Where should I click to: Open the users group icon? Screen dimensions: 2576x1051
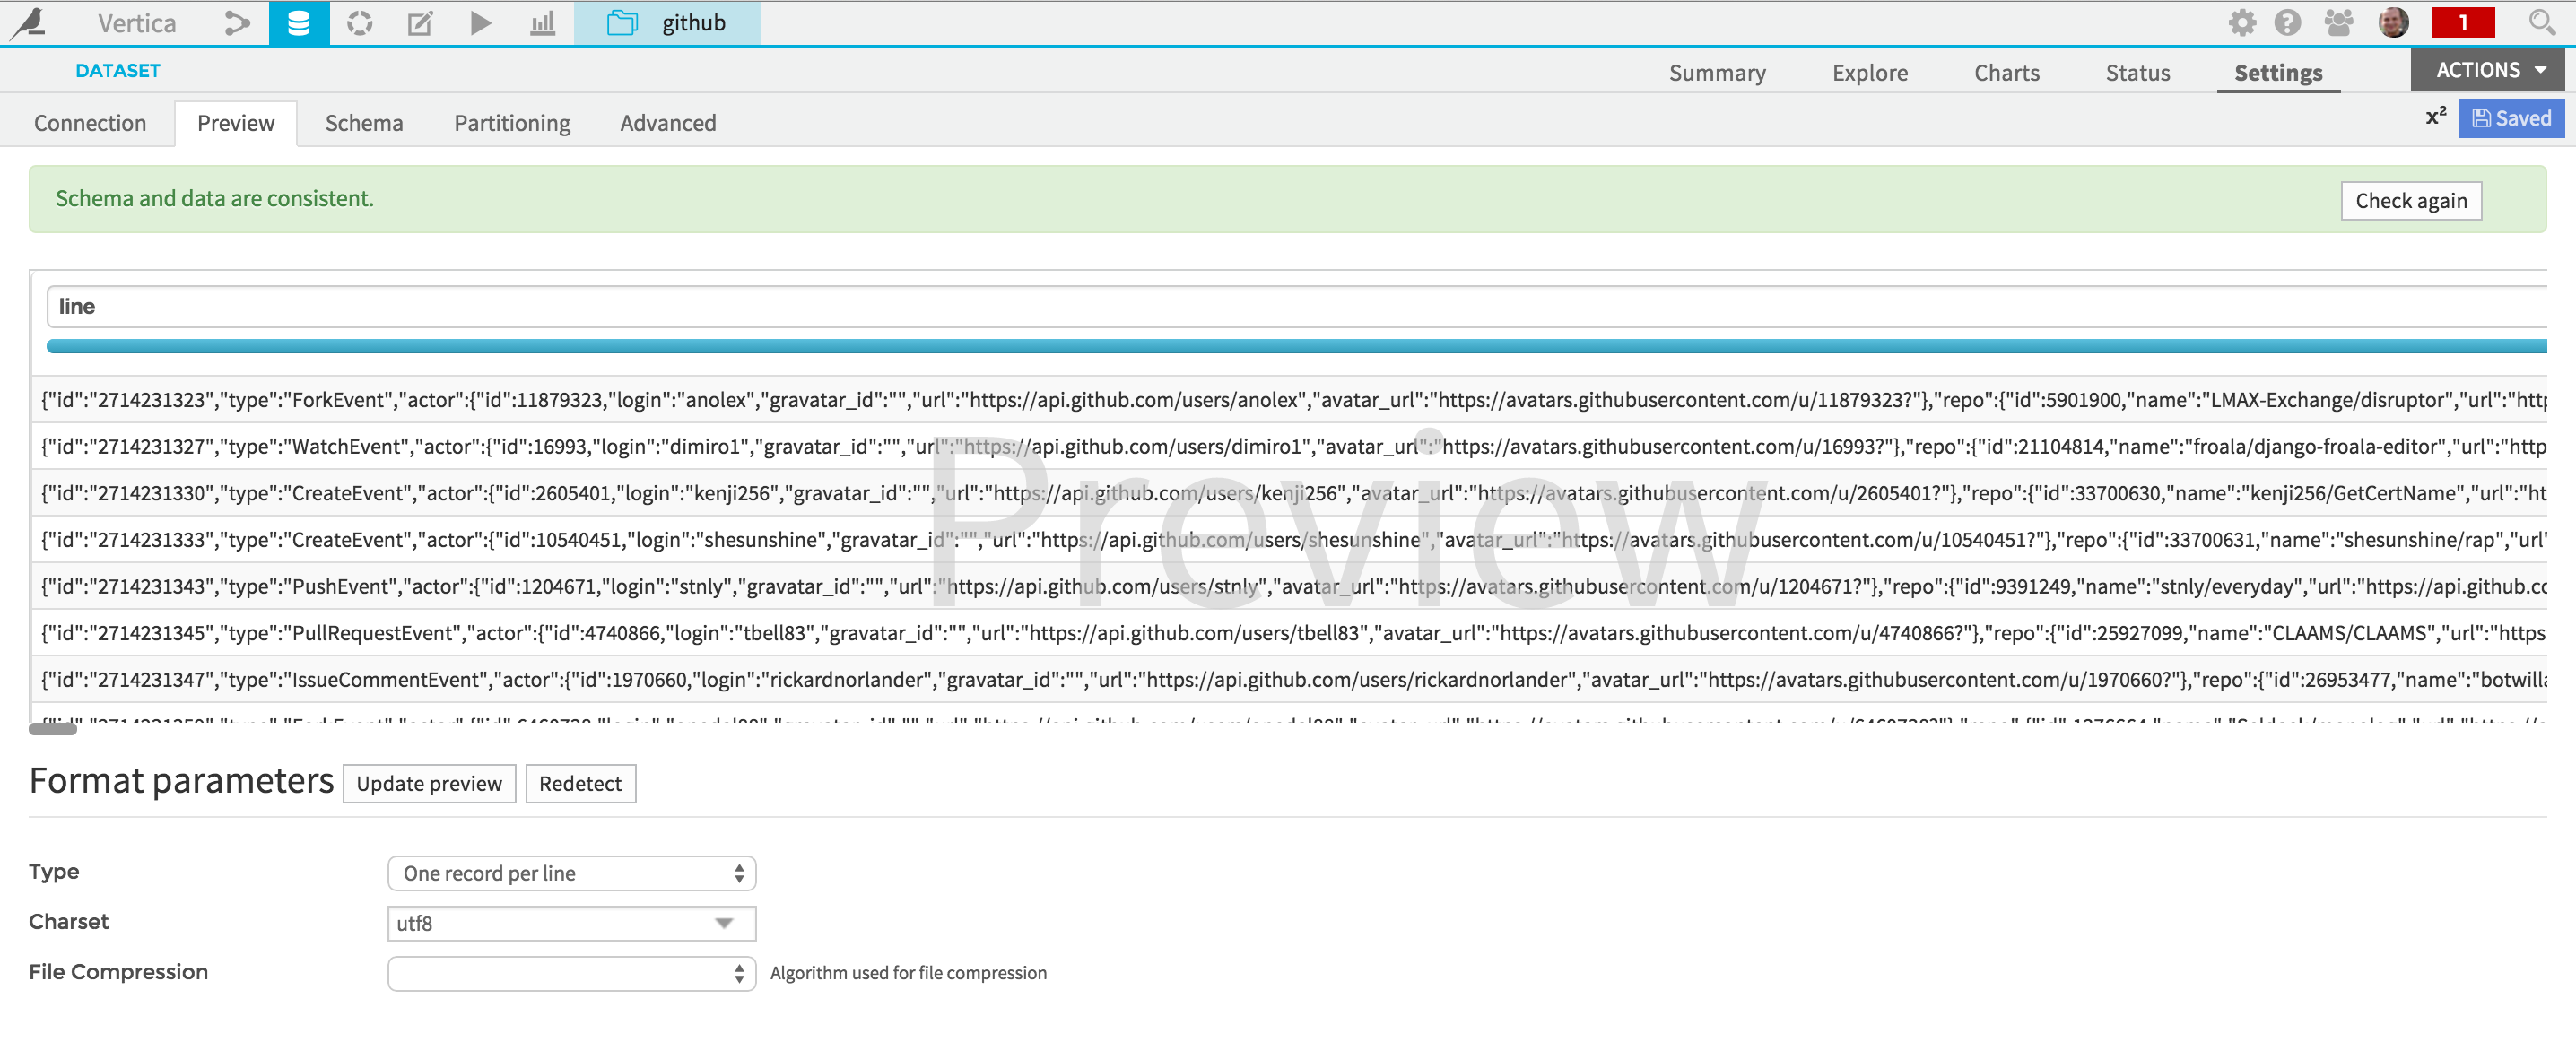pos(2338,22)
